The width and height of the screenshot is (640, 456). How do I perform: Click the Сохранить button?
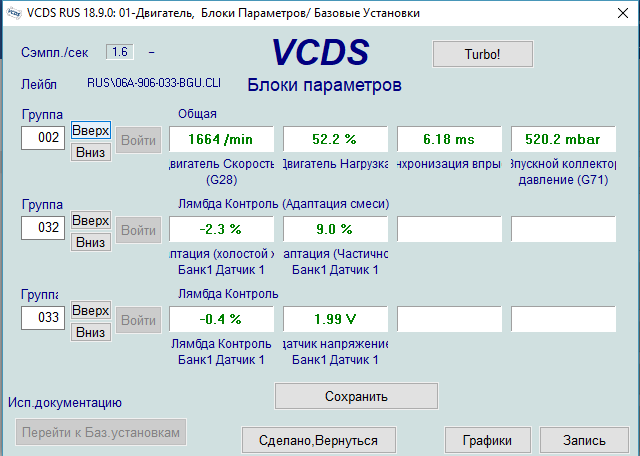[x=356, y=396]
